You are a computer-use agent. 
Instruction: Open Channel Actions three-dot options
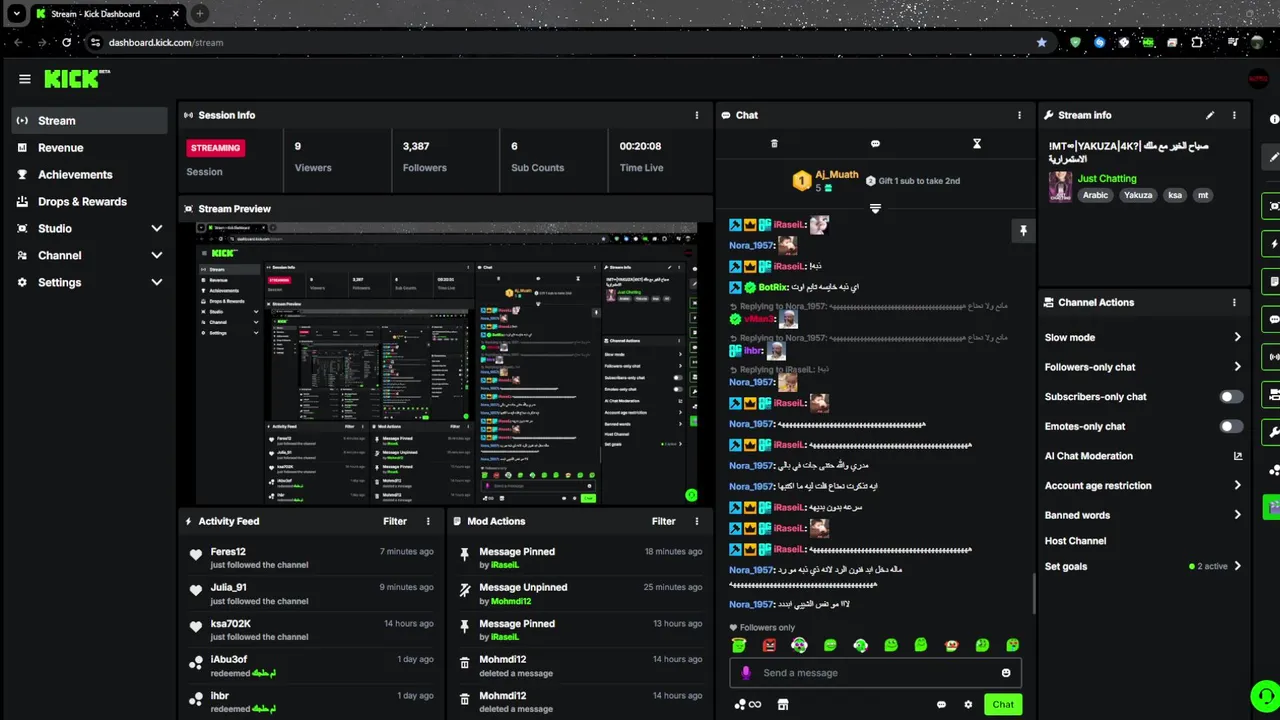coord(1234,302)
